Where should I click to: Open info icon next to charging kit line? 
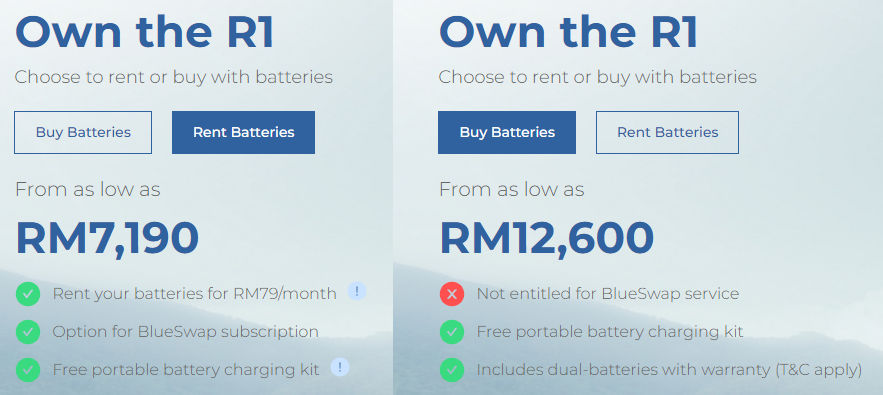click(340, 367)
